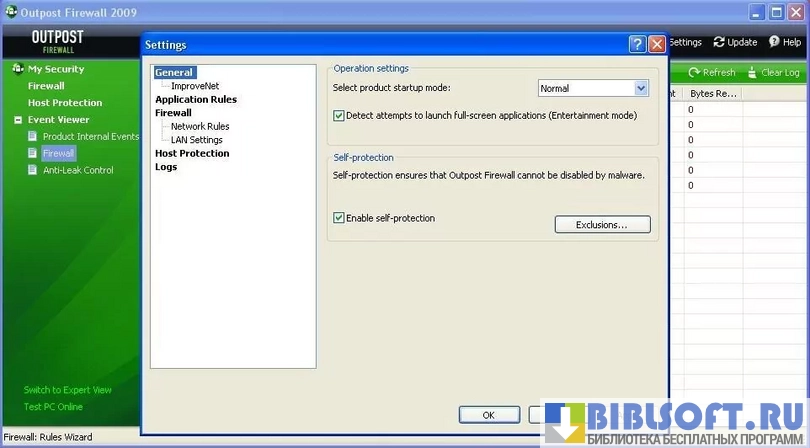Click the Switch to Expert View link

pos(68,390)
